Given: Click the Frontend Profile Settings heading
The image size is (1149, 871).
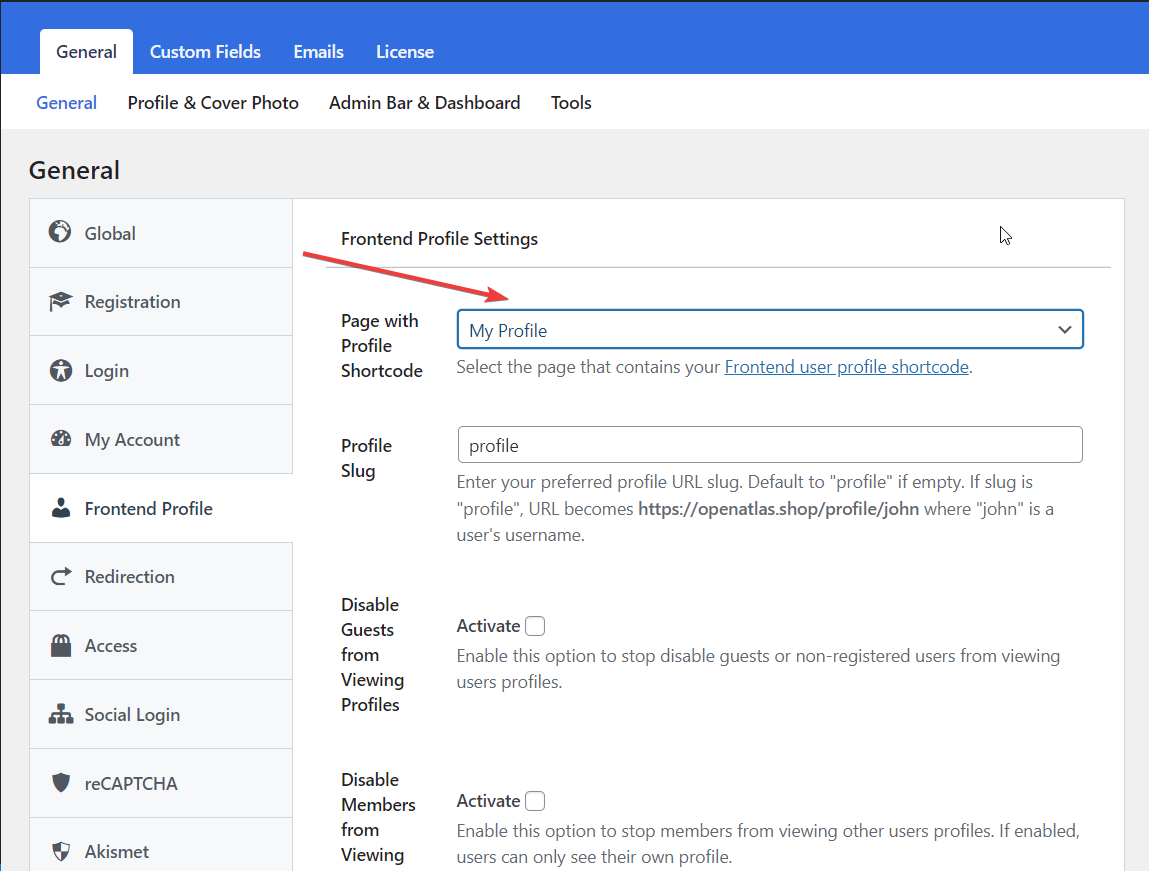Looking at the screenshot, I should 440,239.
